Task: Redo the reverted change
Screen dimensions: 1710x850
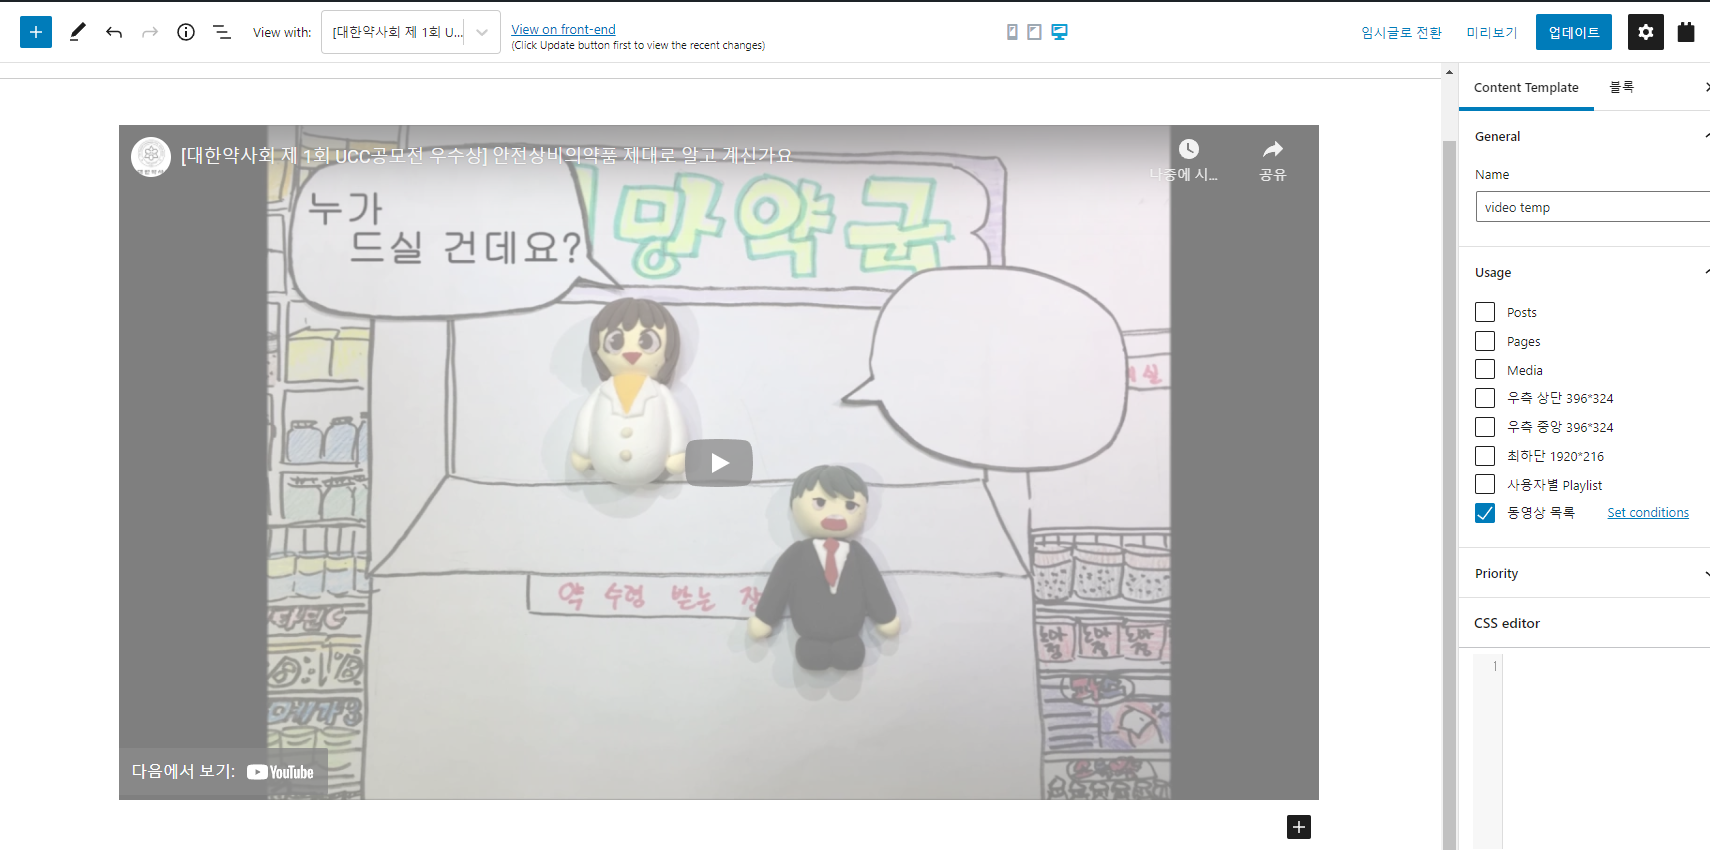Action: [x=150, y=32]
